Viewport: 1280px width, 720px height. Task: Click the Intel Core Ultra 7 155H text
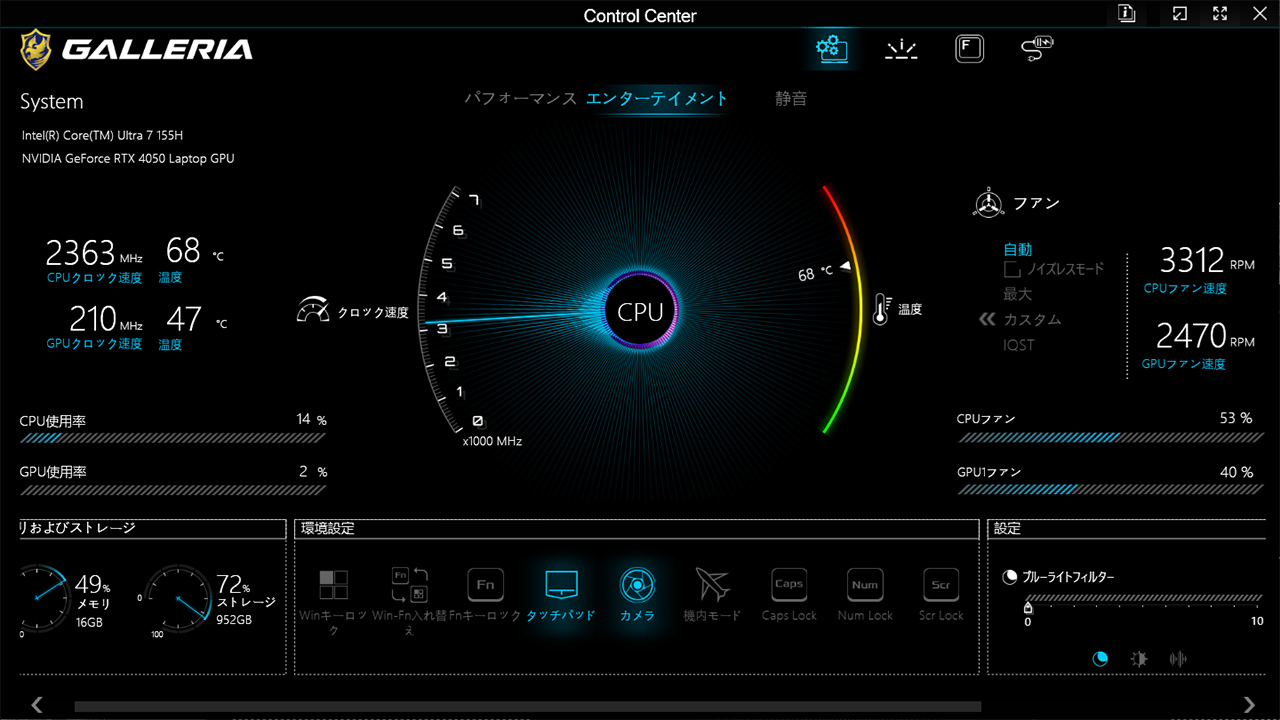[x=103, y=135]
